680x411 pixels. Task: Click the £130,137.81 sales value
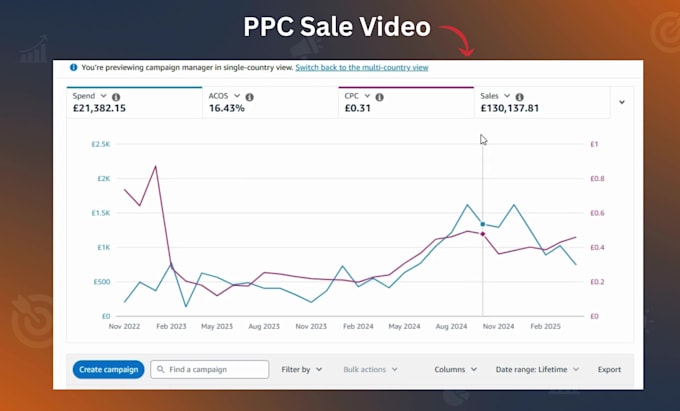[510, 108]
